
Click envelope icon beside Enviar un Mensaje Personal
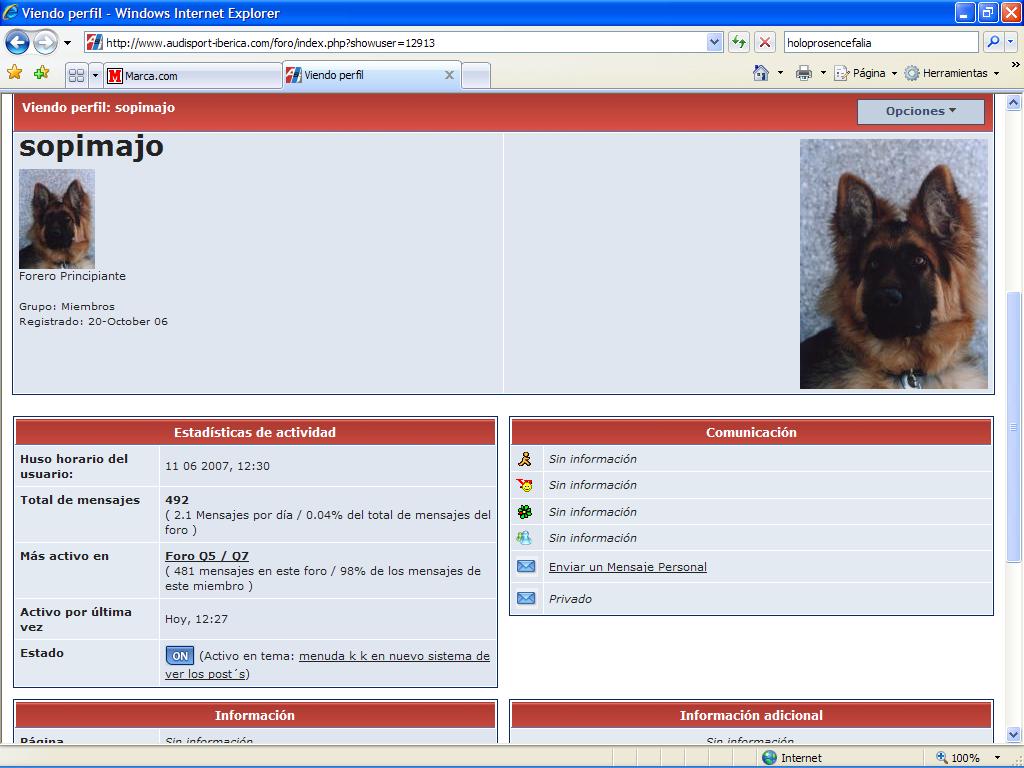tap(526, 566)
